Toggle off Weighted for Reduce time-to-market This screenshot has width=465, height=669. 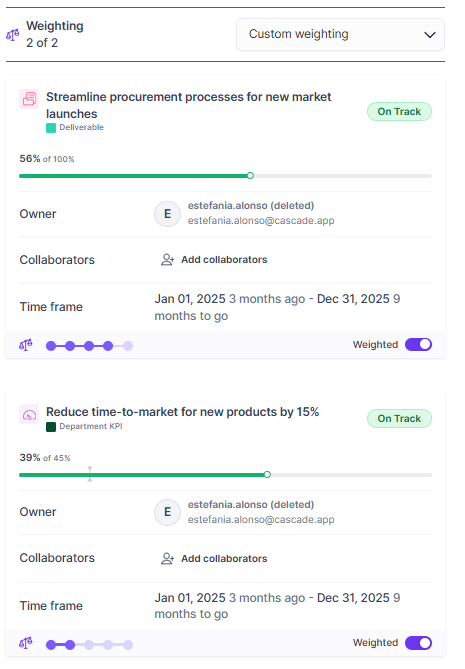coord(418,643)
